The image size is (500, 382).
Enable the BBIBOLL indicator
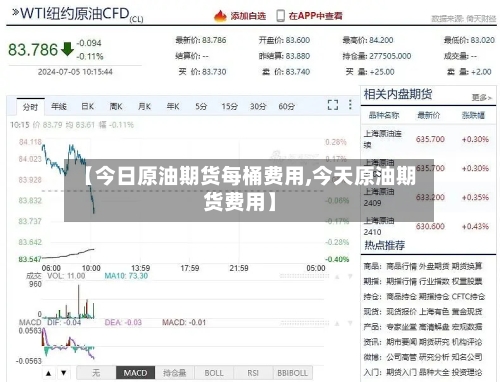(292, 373)
